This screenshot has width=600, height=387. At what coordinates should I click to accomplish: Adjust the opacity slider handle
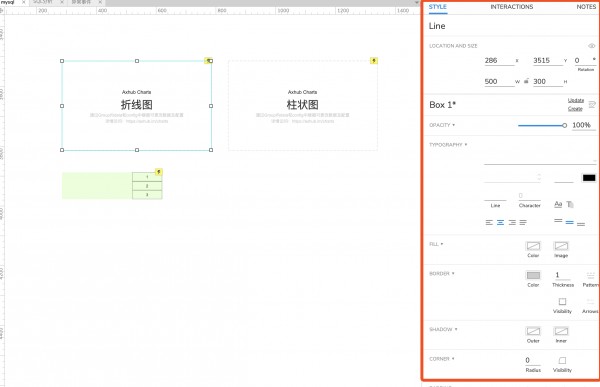point(564,126)
